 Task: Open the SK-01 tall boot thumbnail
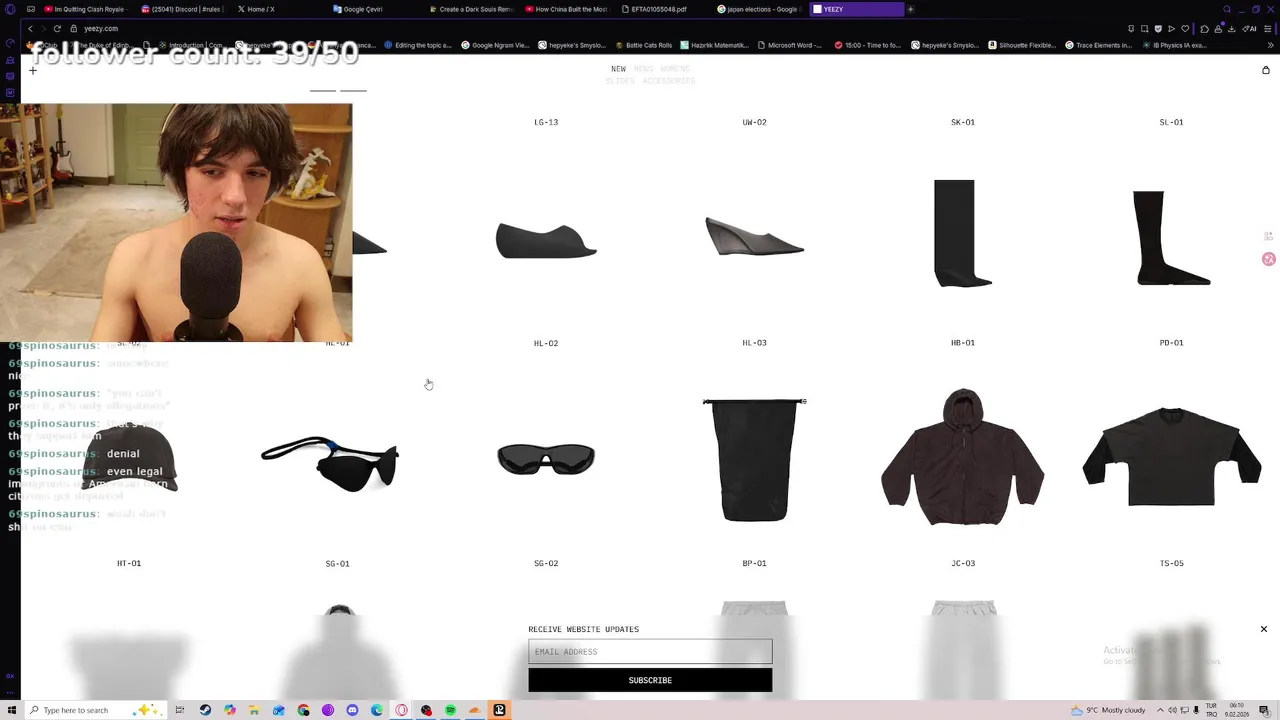coord(962,234)
